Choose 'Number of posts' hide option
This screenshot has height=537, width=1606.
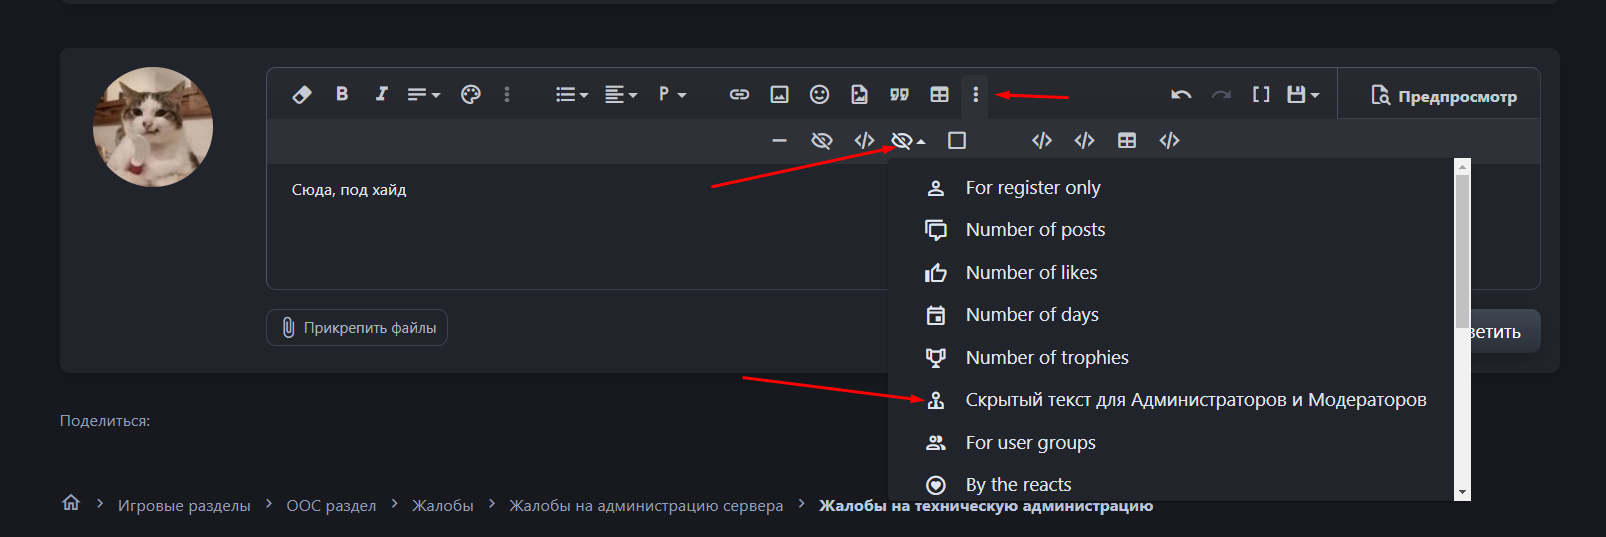tap(1035, 230)
